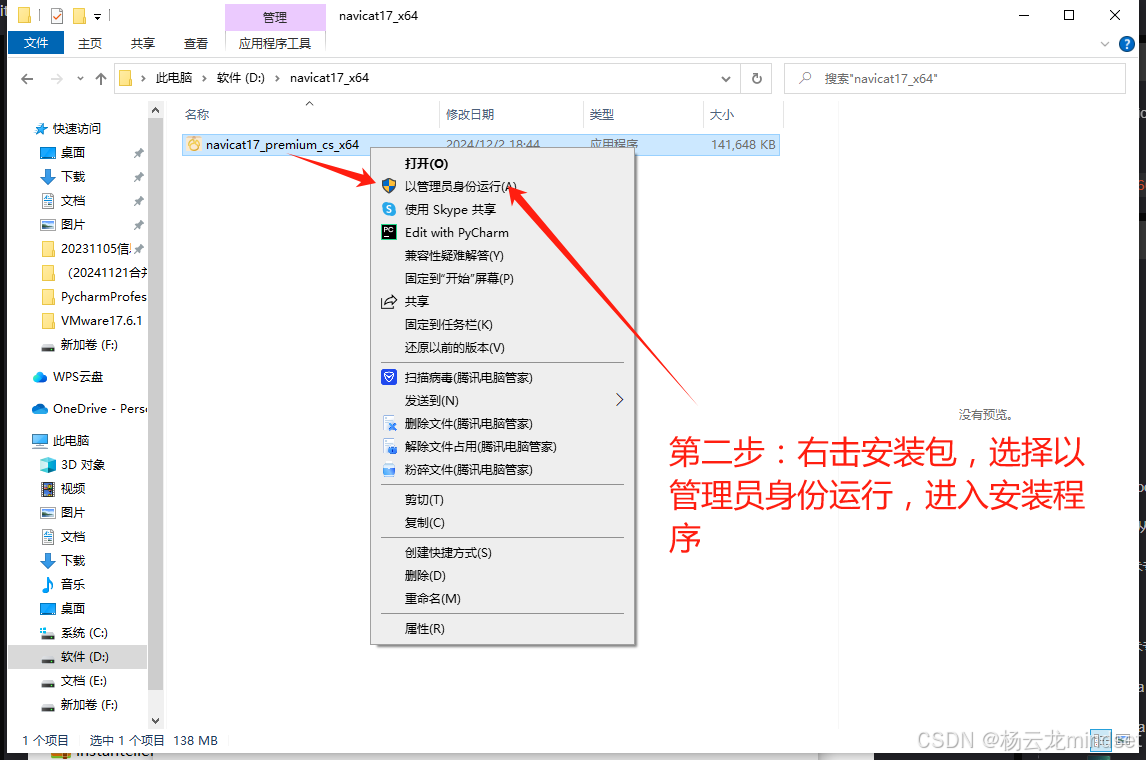Open OneDrive - Personal in sidebar

[x=99, y=408]
